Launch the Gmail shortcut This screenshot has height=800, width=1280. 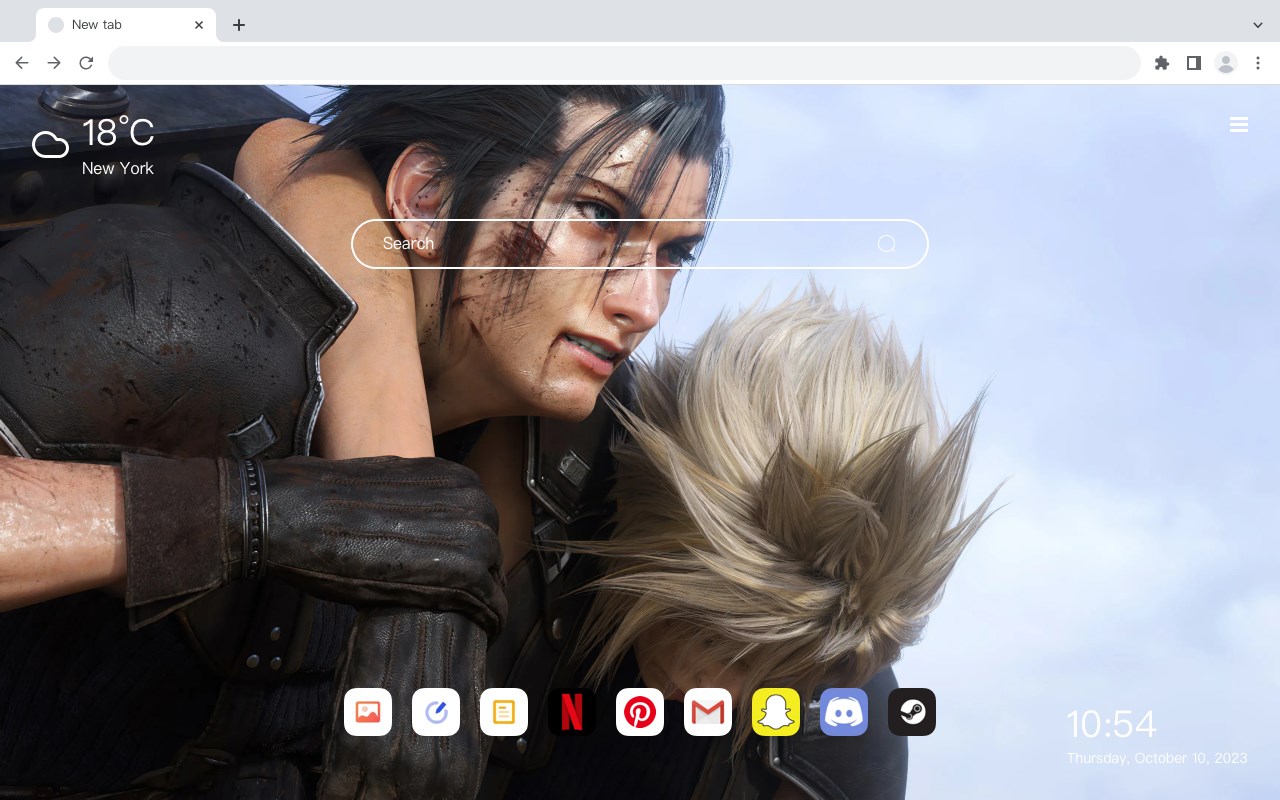pyautogui.click(x=708, y=712)
